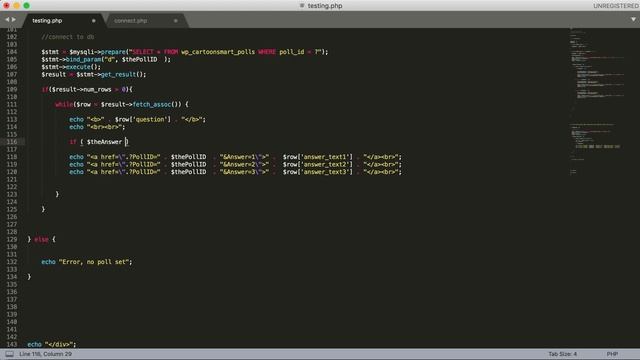Screen dimensions: 640x360
Task: Click the Line 116, Column 29 status text
Action: click(45, 354)
